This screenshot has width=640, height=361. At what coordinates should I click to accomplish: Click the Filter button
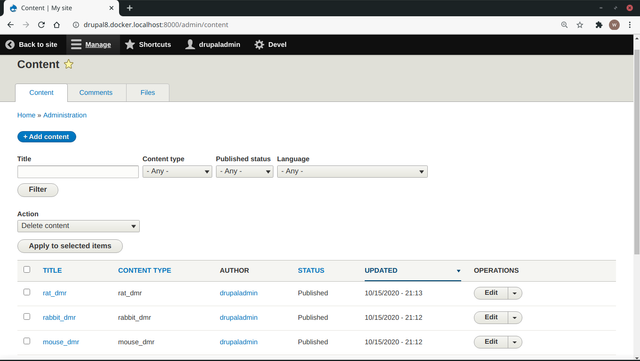(x=38, y=190)
